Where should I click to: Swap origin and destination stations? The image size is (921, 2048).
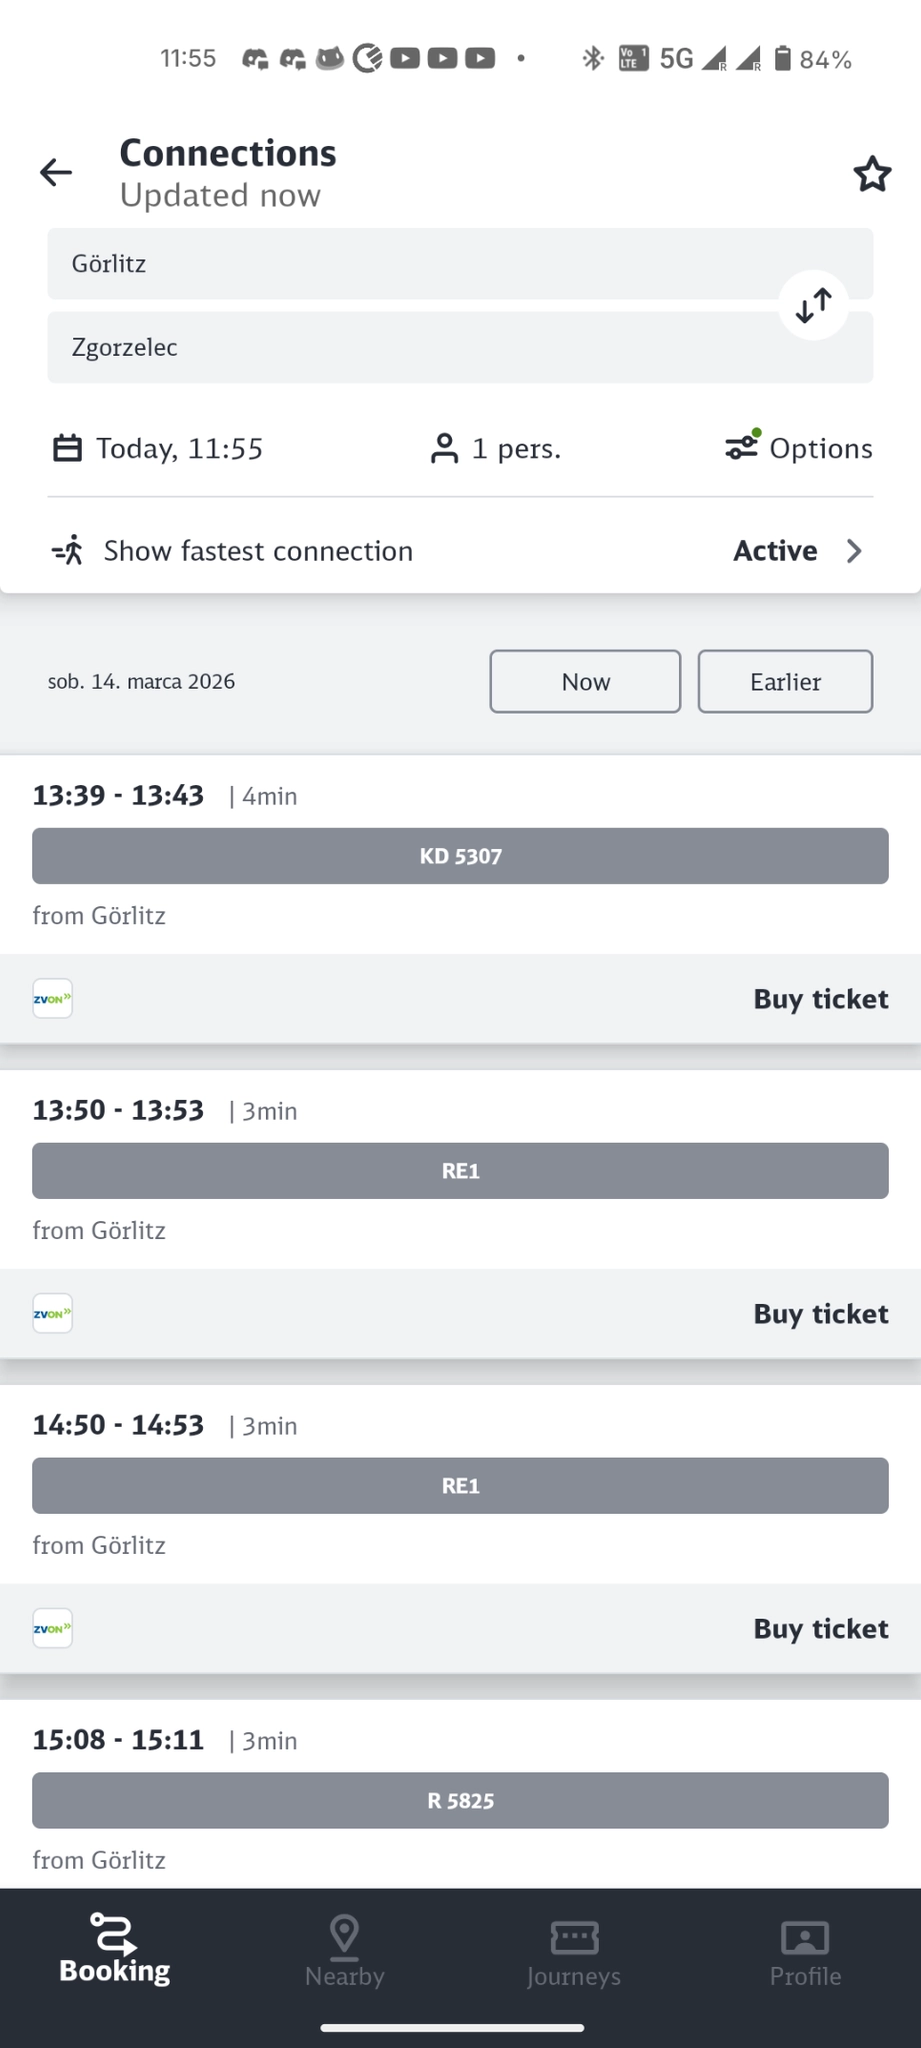tap(813, 305)
